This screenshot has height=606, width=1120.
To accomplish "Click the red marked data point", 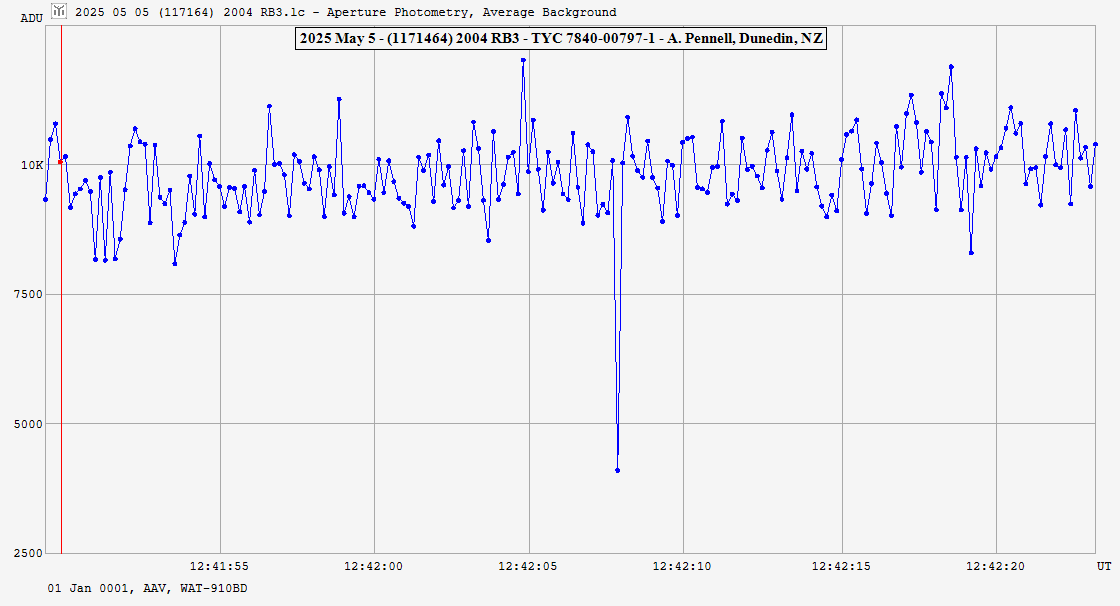I will [x=60, y=161].
